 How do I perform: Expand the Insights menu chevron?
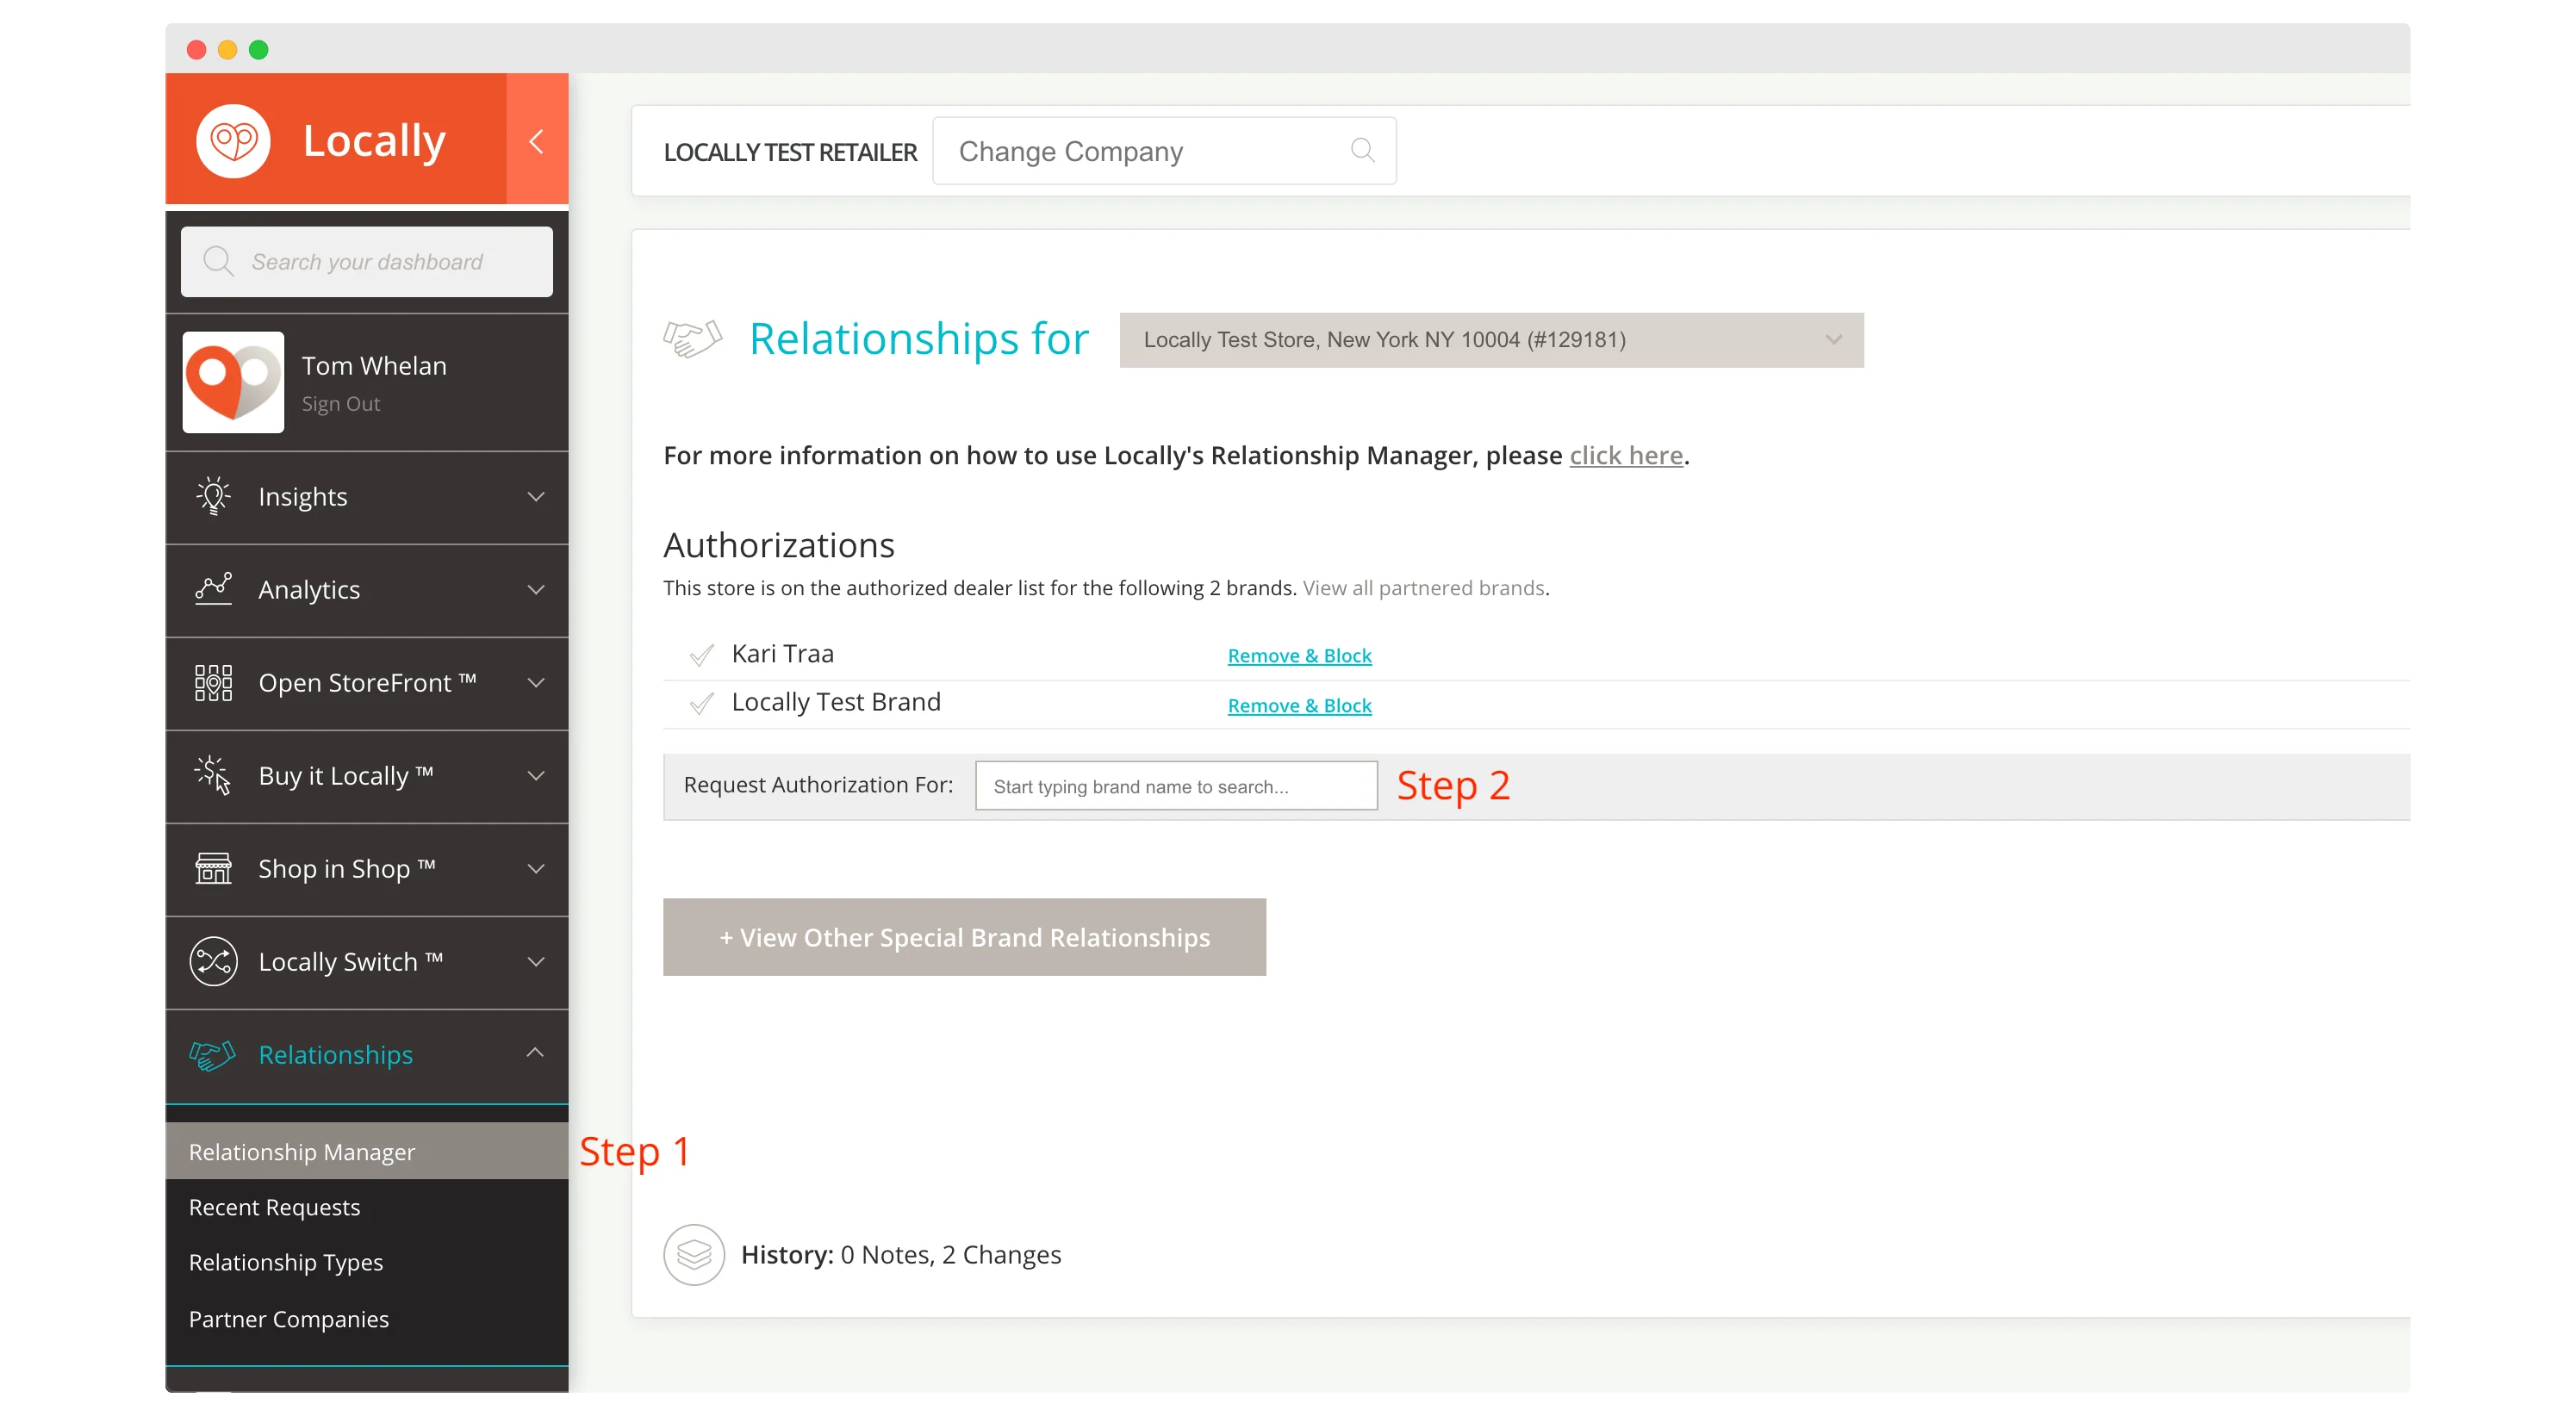[536, 497]
